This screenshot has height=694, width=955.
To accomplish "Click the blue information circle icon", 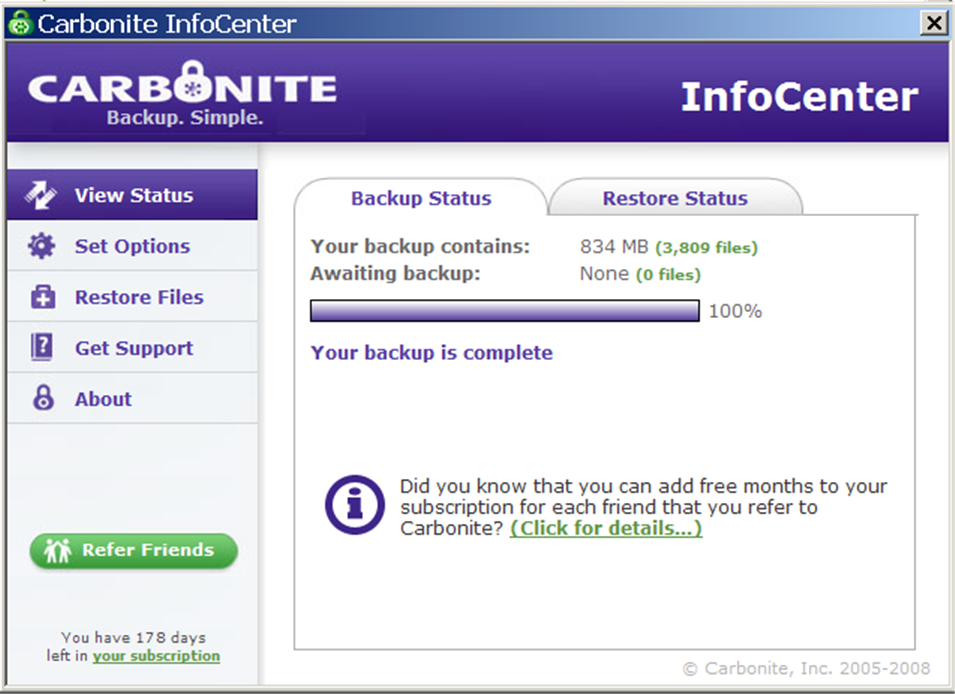I will pos(354,505).
